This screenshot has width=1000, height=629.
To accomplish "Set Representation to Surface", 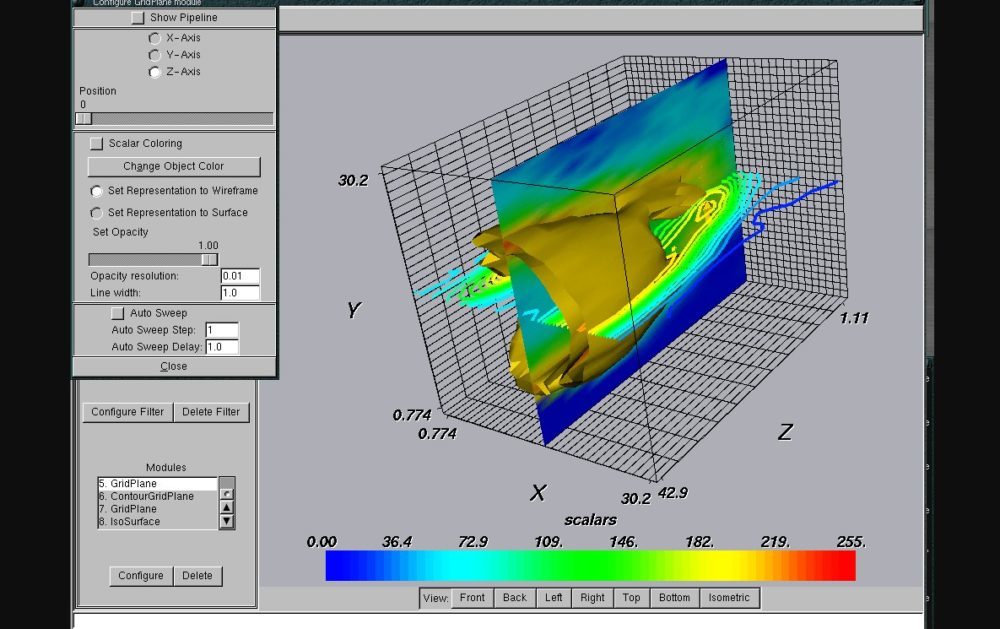I will coord(97,213).
